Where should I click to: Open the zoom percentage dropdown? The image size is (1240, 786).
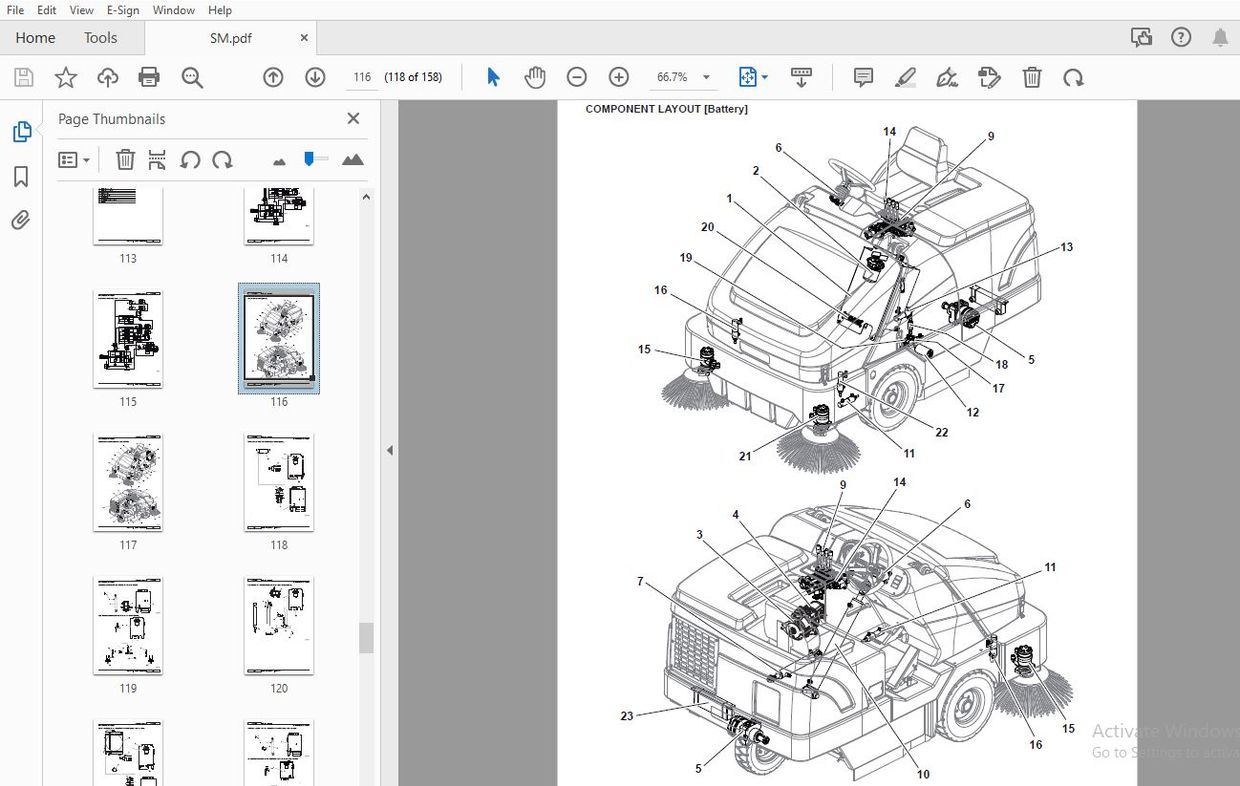(706, 77)
